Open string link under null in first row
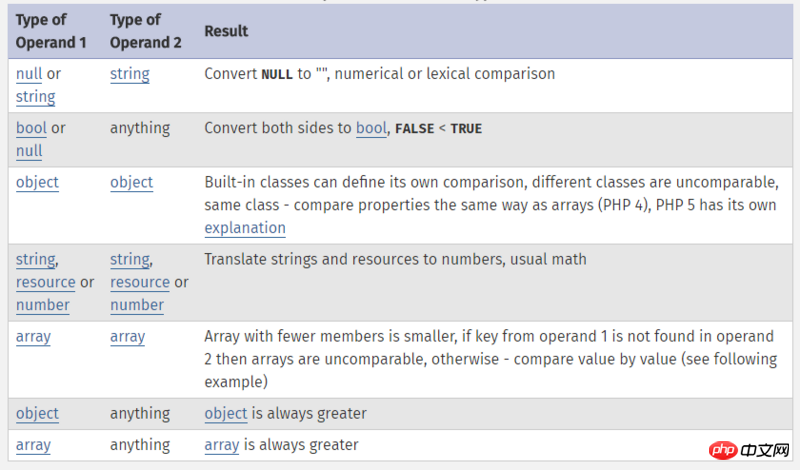 click(35, 96)
